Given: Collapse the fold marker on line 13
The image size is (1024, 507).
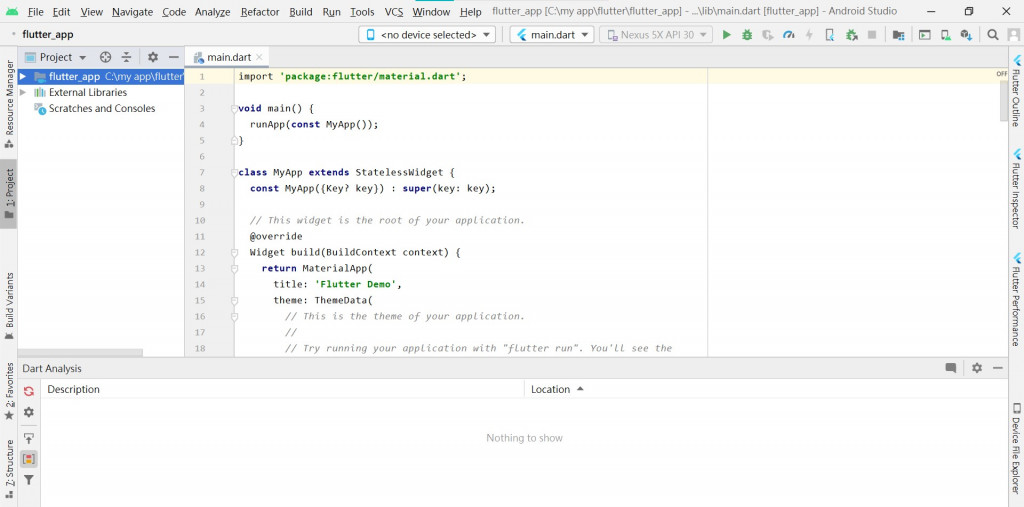Looking at the screenshot, I should tap(234, 268).
